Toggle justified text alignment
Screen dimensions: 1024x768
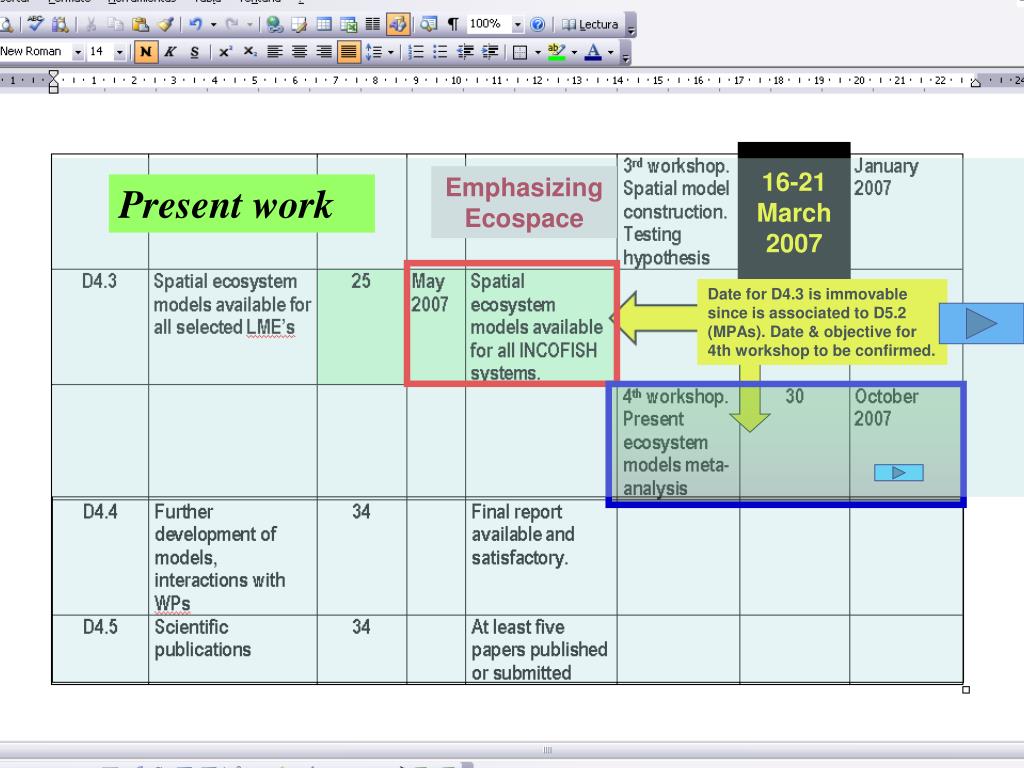coord(349,52)
